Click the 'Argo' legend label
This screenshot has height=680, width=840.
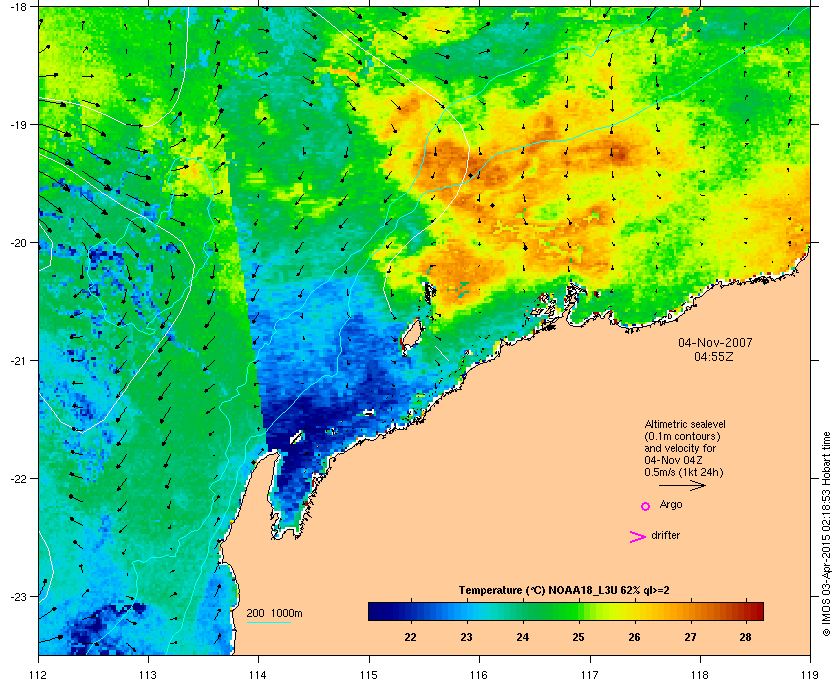pyautogui.click(x=671, y=505)
